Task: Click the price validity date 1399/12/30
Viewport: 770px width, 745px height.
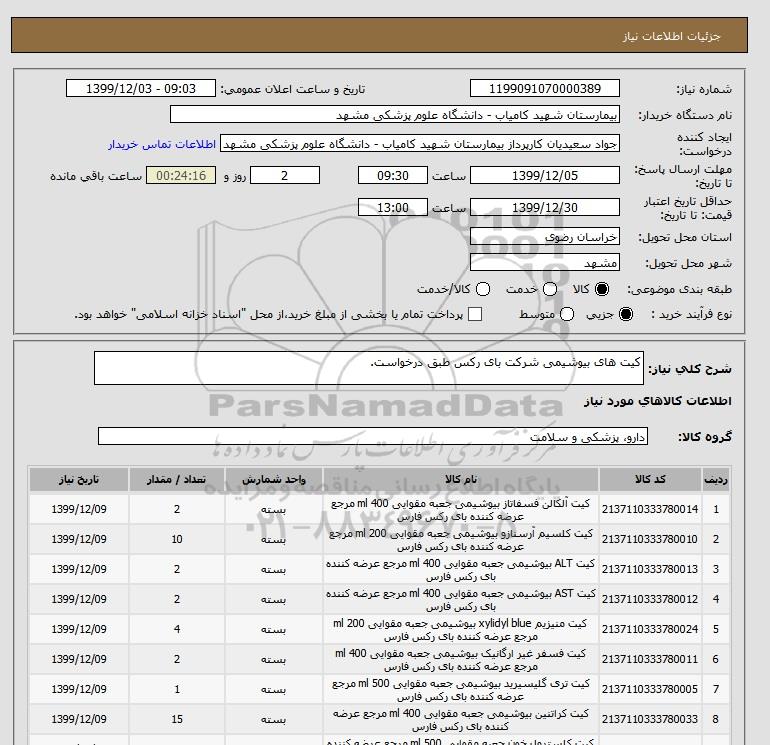Action: coord(545,207)
